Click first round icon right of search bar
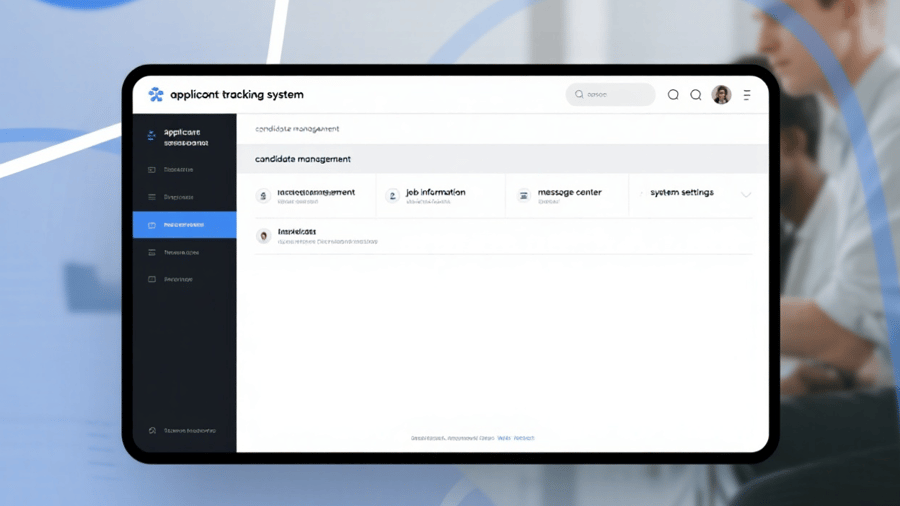 (673, 95)
